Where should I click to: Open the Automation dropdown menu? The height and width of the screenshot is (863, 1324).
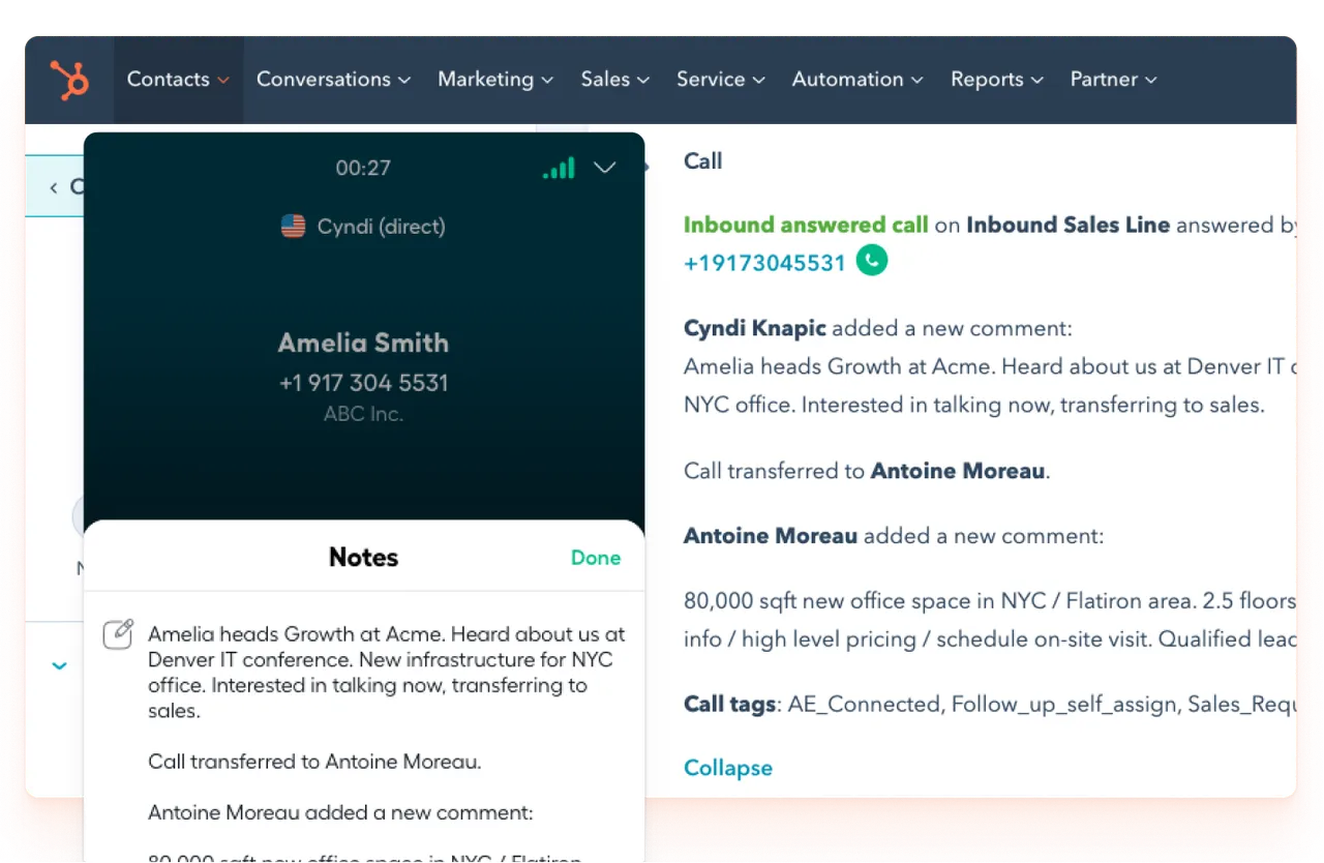tap(857, 80)
